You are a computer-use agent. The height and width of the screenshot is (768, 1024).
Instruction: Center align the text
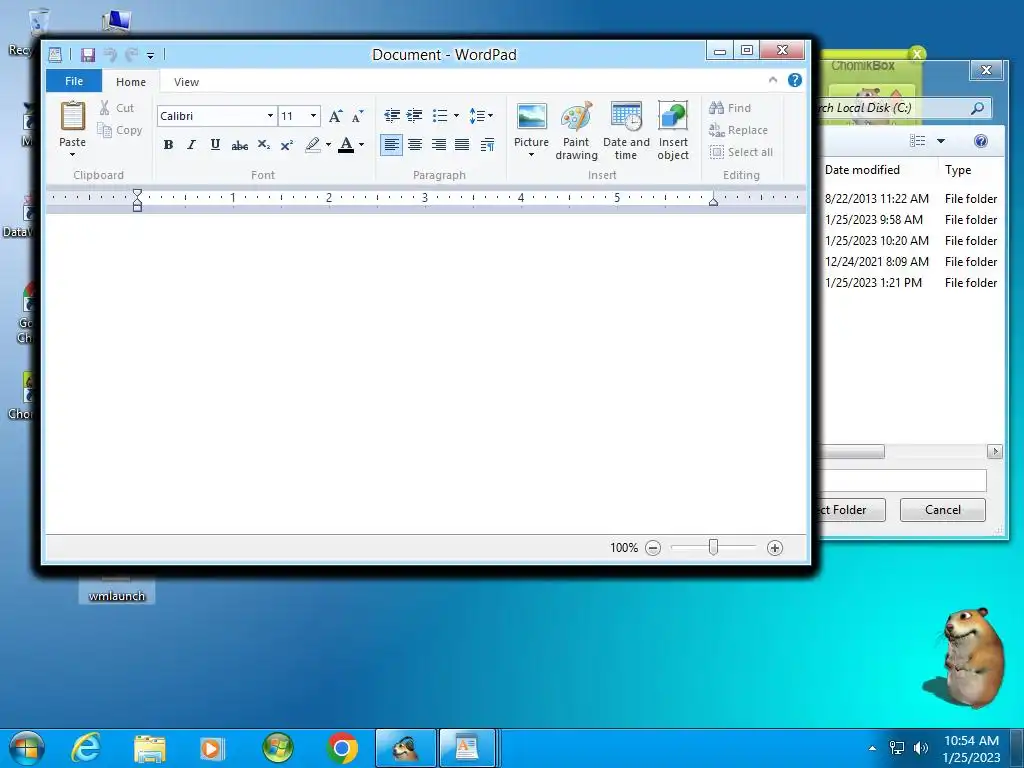point(415,145)
